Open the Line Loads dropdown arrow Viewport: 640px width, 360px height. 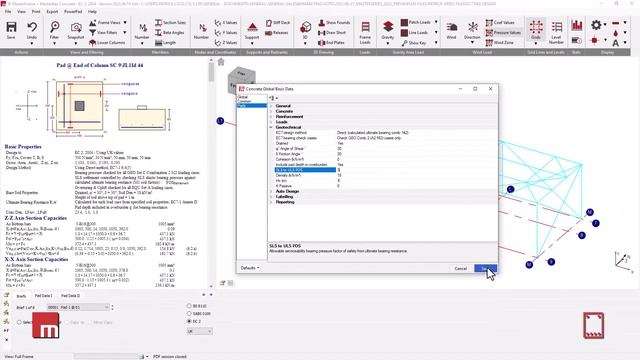coord(436,32)
